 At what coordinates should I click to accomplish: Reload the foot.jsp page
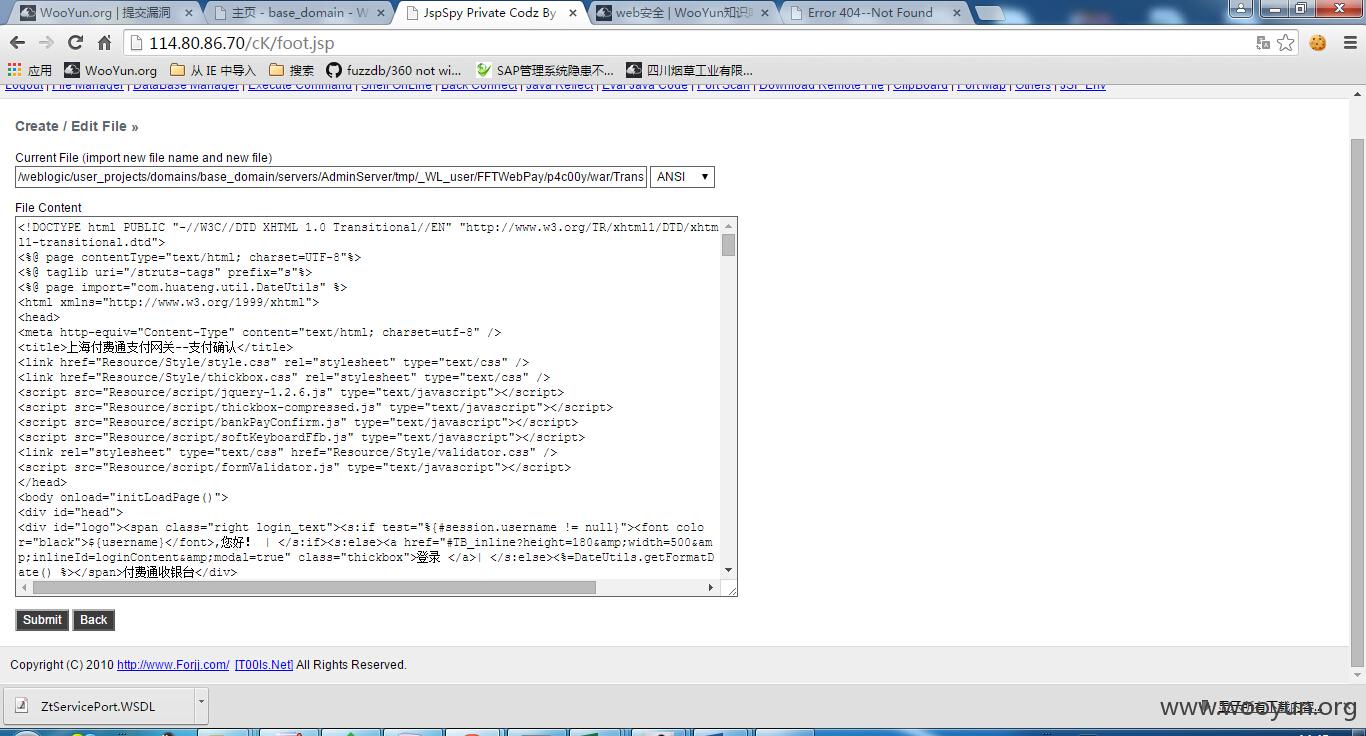pyautogui.click(x=75, y=43)
